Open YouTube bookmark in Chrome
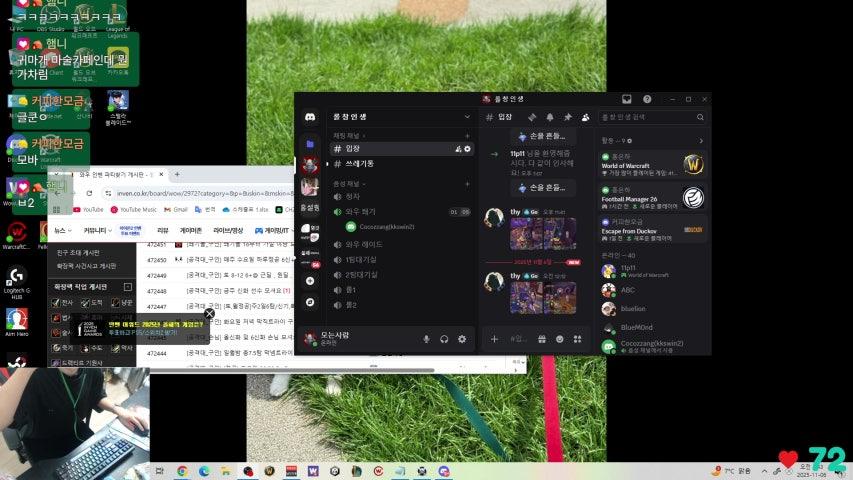Screen dimensions: 853x480 point(88,210)
